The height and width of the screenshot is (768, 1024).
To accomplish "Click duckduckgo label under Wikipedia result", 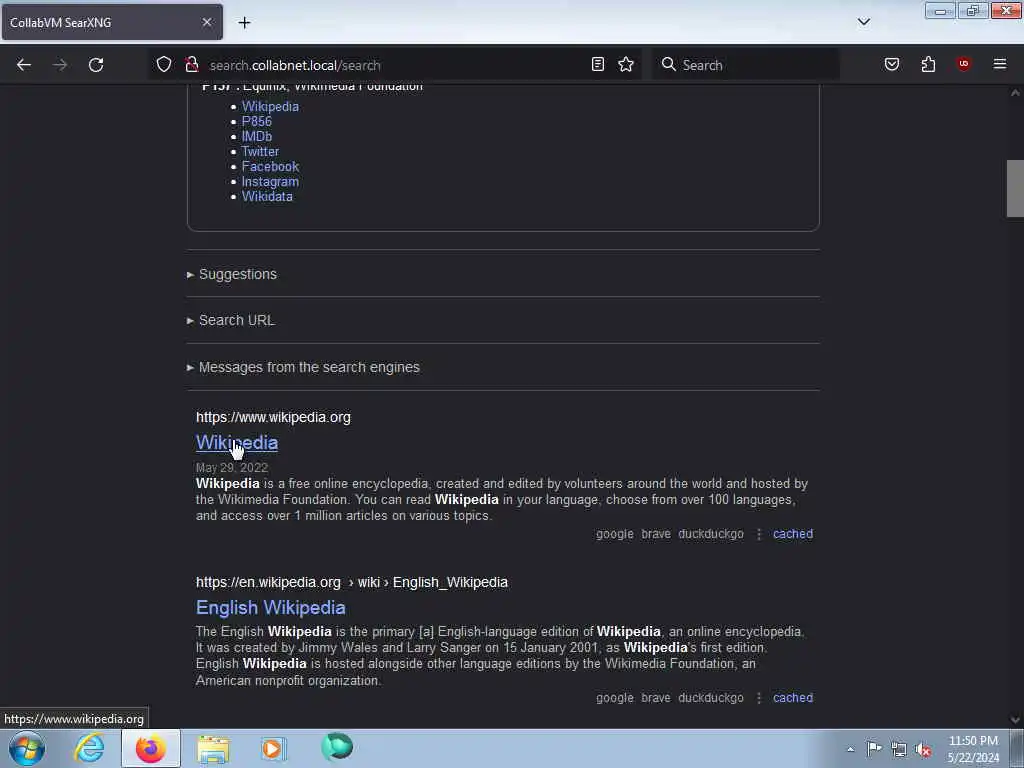I will [711, 534].
